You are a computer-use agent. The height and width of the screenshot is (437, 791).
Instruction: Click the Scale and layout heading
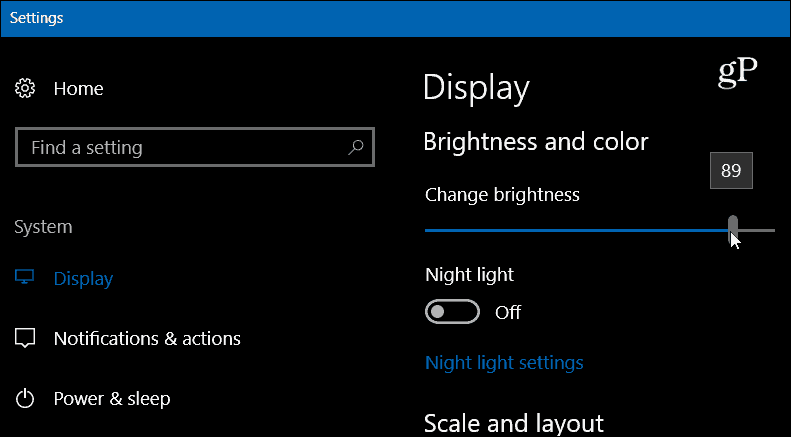[514, 423]
